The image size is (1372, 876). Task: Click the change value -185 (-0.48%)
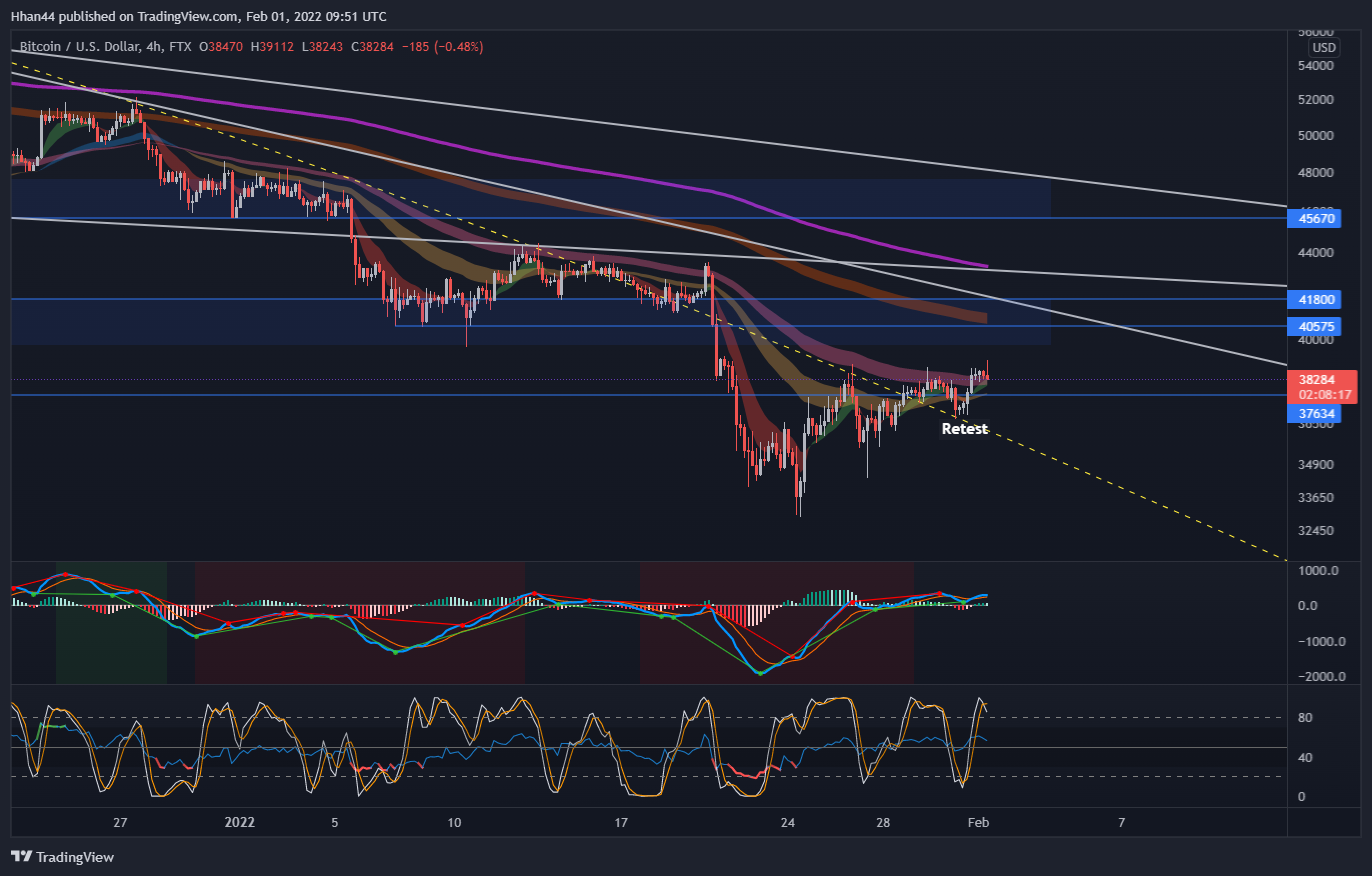pos(443,46)
